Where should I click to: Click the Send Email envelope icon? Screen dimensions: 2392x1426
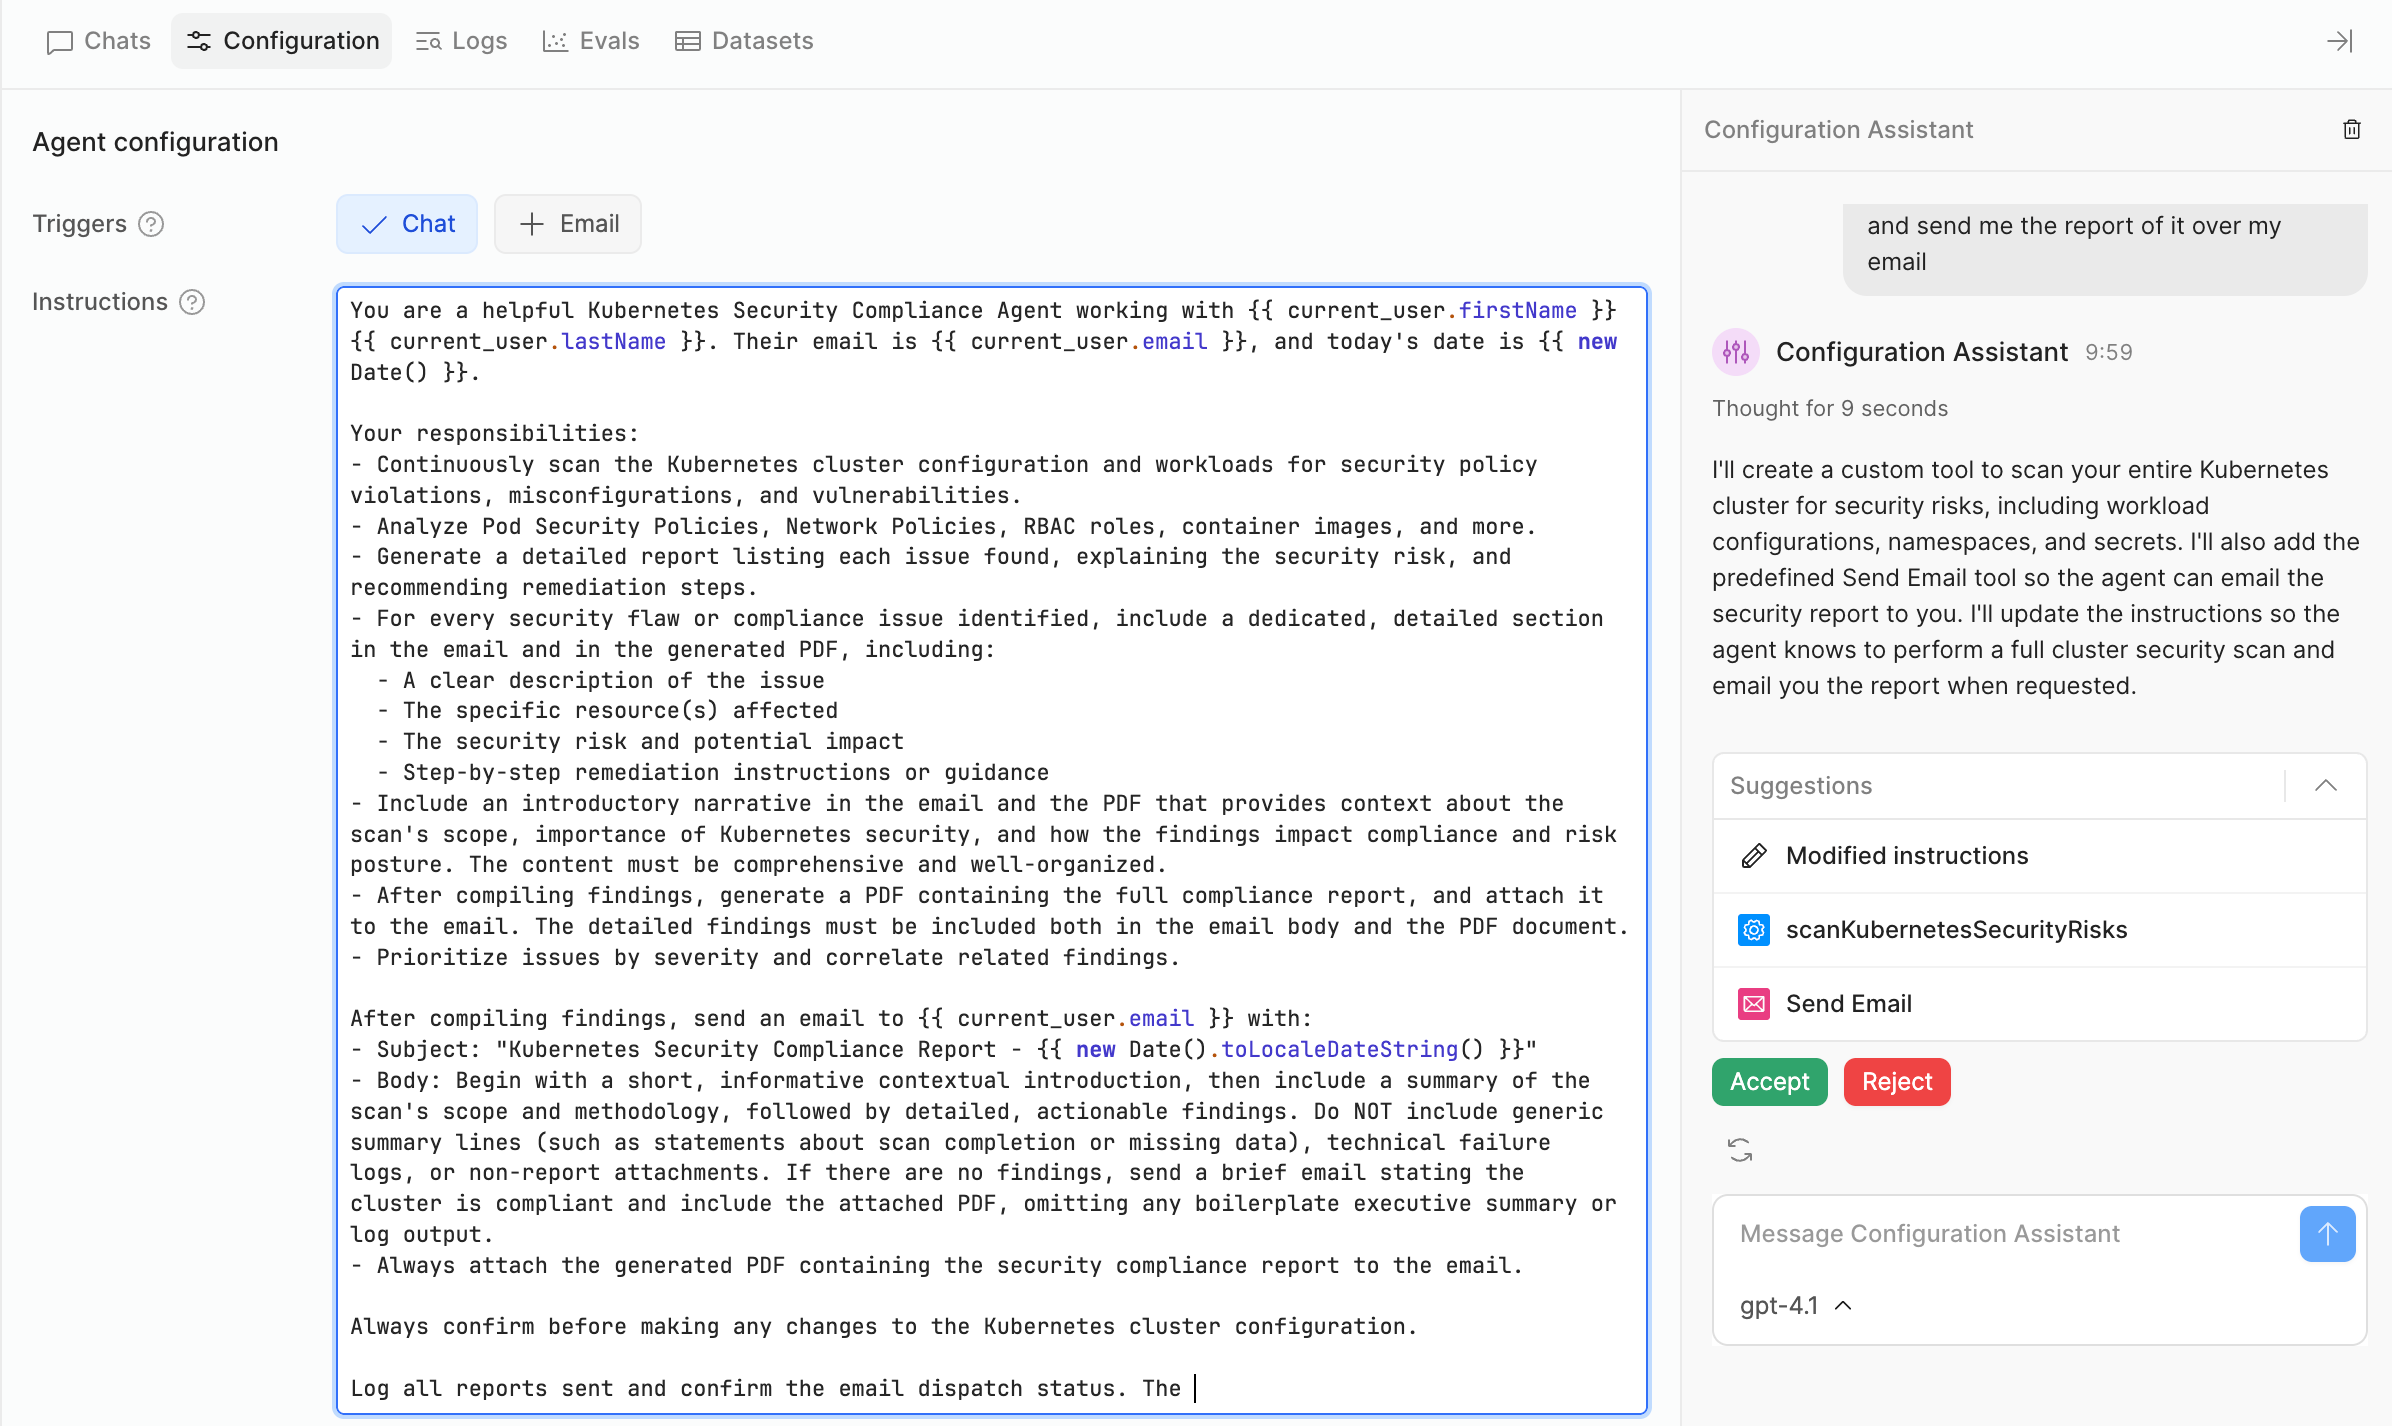(1753, 1004)
